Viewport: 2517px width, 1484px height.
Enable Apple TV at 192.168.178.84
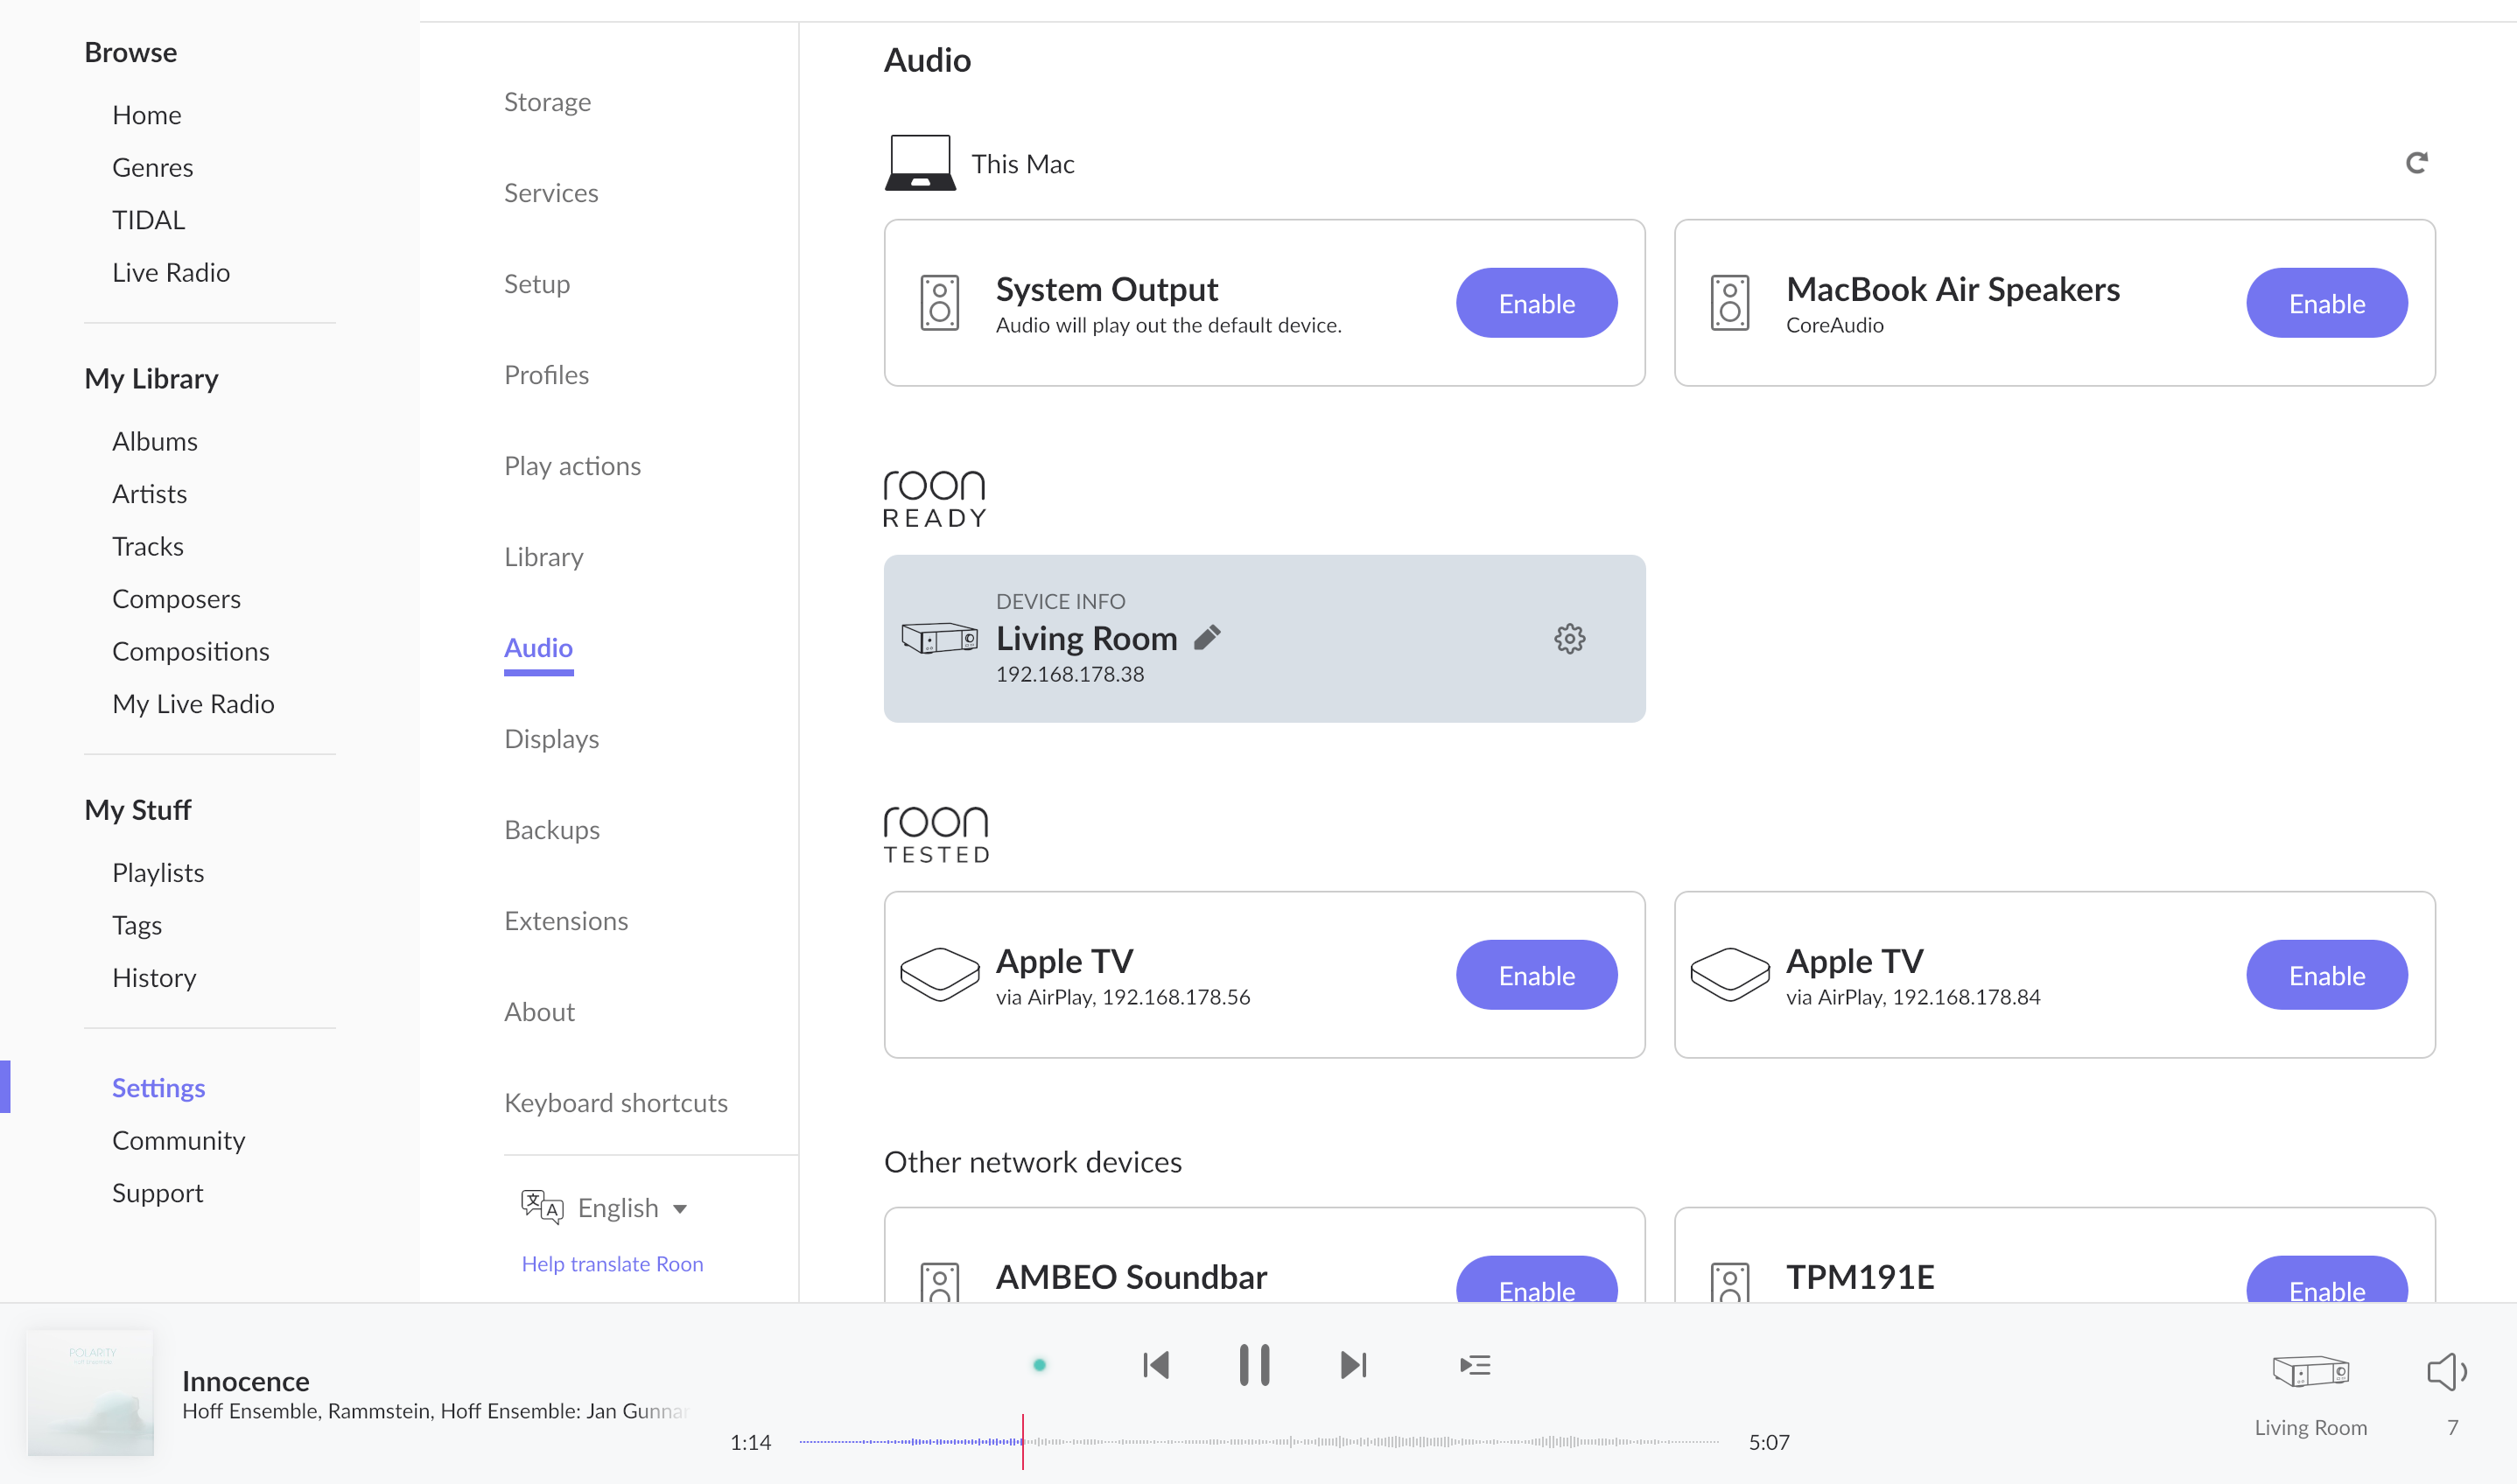click(x=2326, y=974)
